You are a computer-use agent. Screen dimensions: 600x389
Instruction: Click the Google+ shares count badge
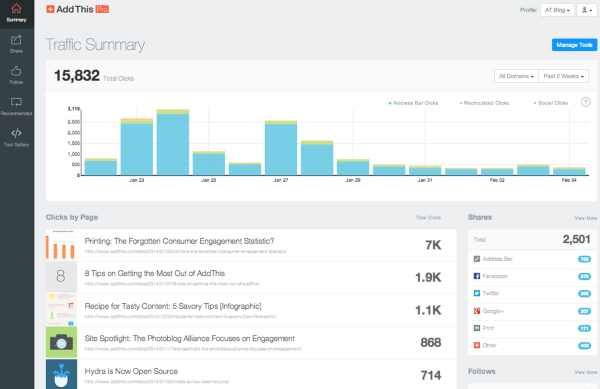584,311
